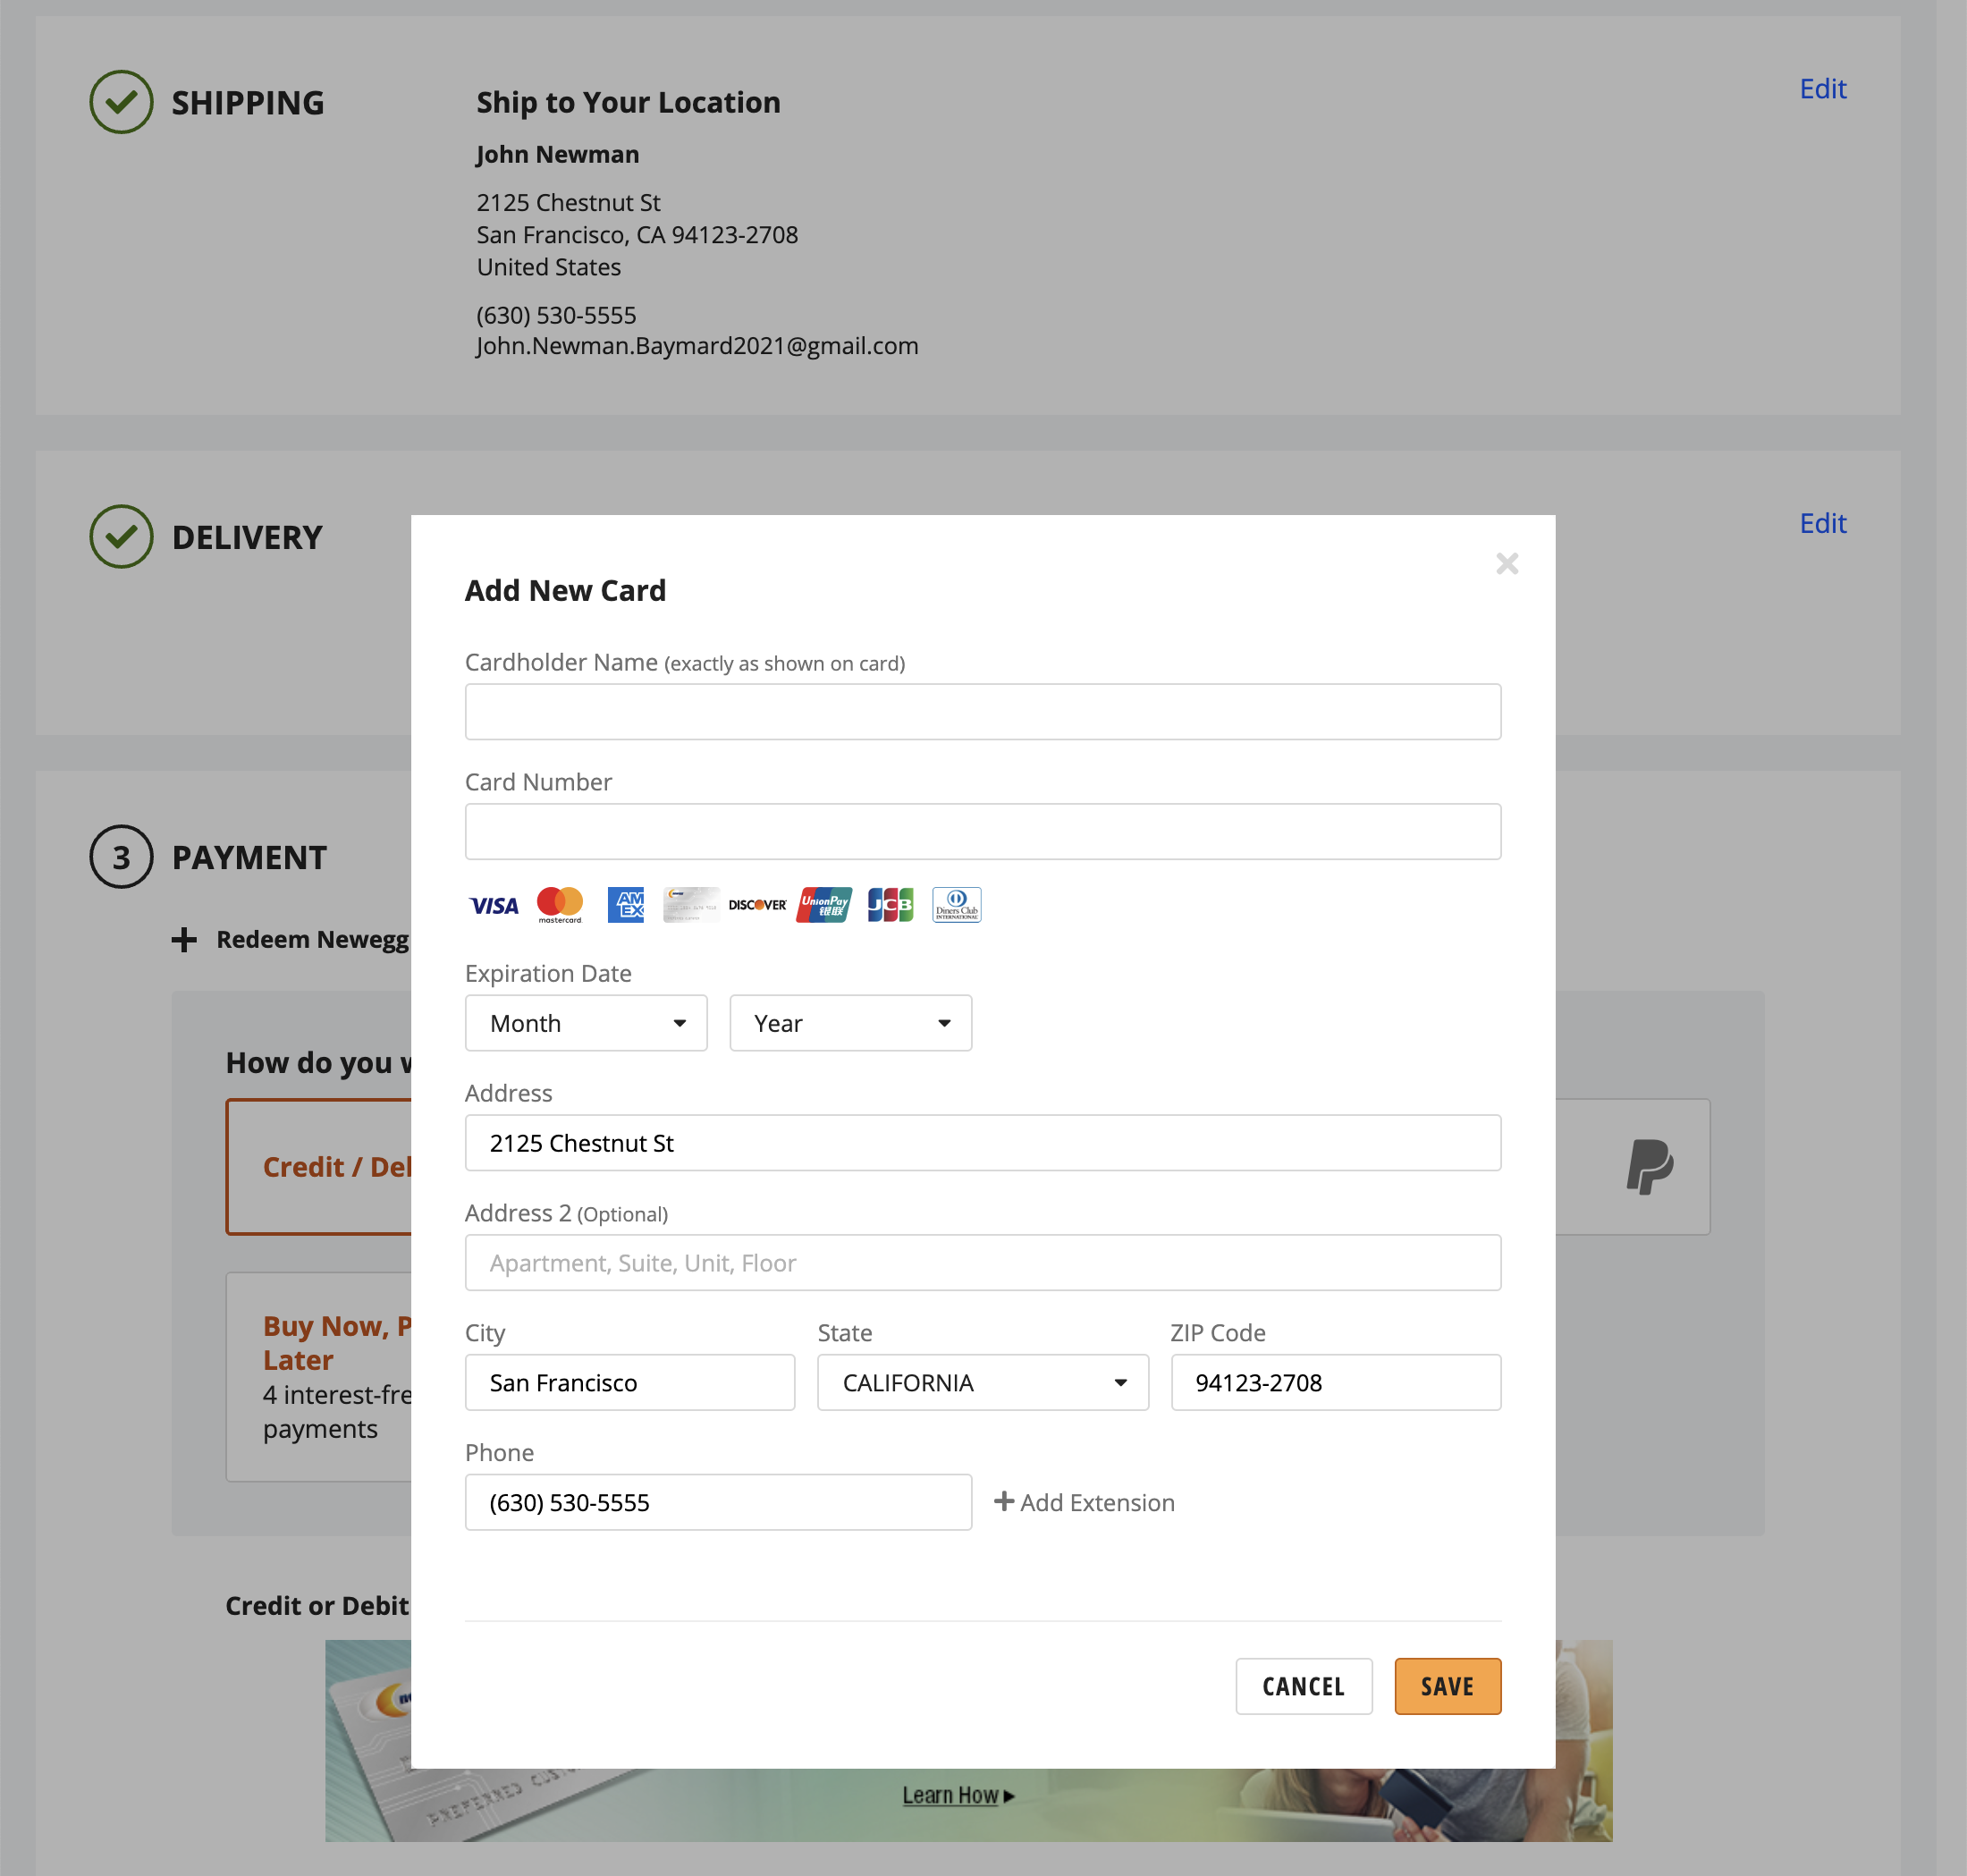Click Edit next to the SHIPPING section
Screen dimensions: 1967x1876
1823,89
